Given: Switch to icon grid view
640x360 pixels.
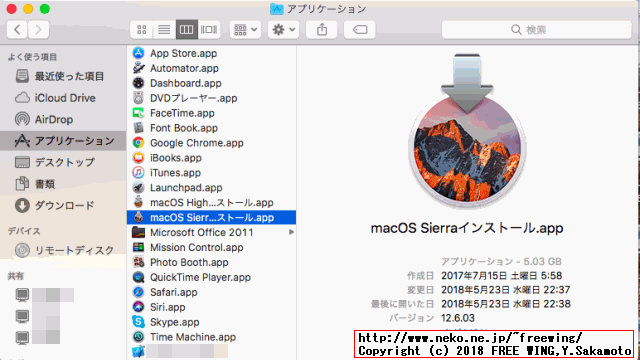Looking at the screenshot, I should (x=142, y=29).
